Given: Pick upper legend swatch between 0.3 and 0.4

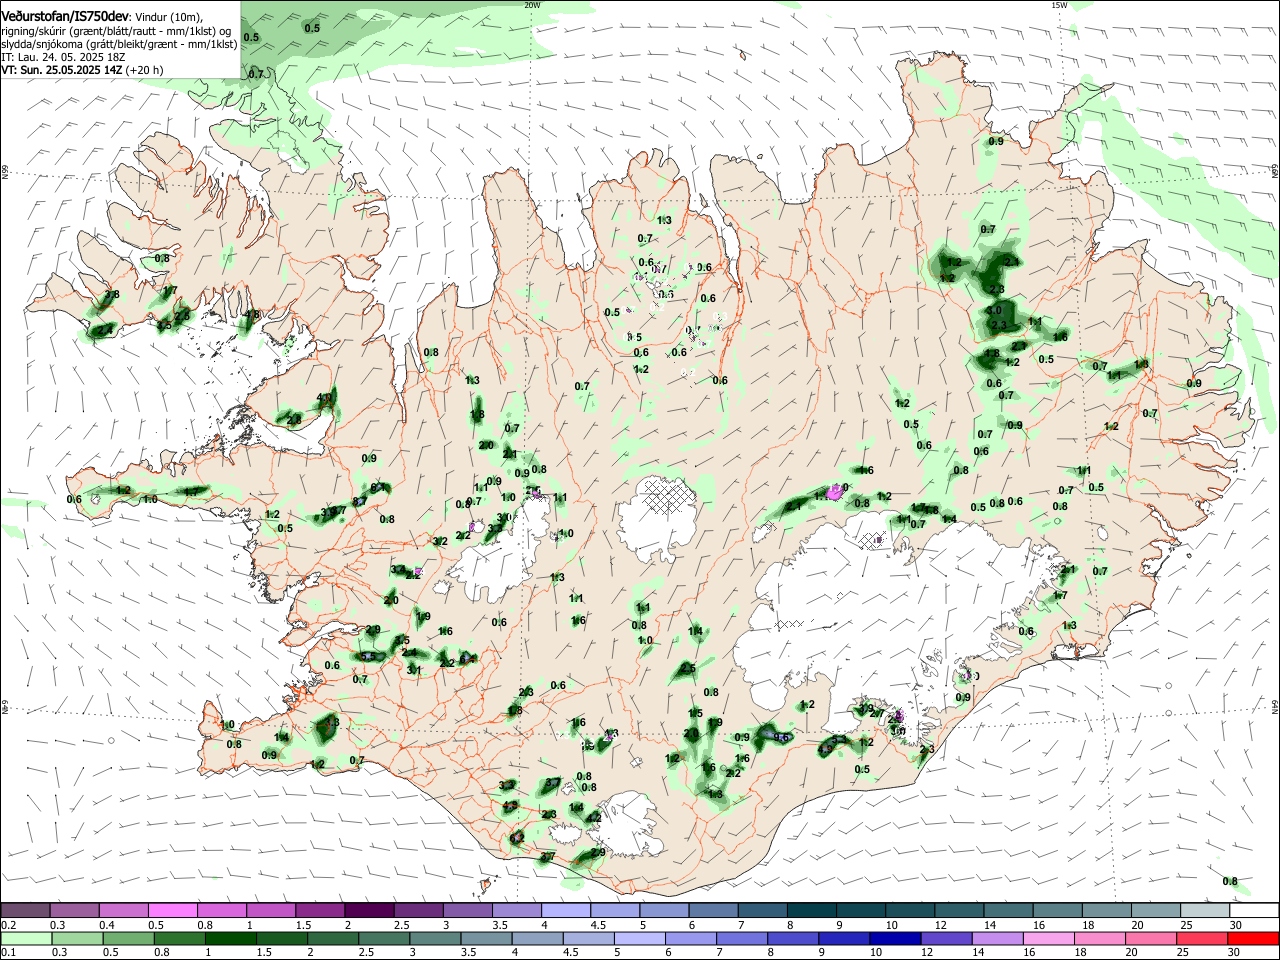Looking at the screenshot, I should pyautogui.click(x=75, y=910).
